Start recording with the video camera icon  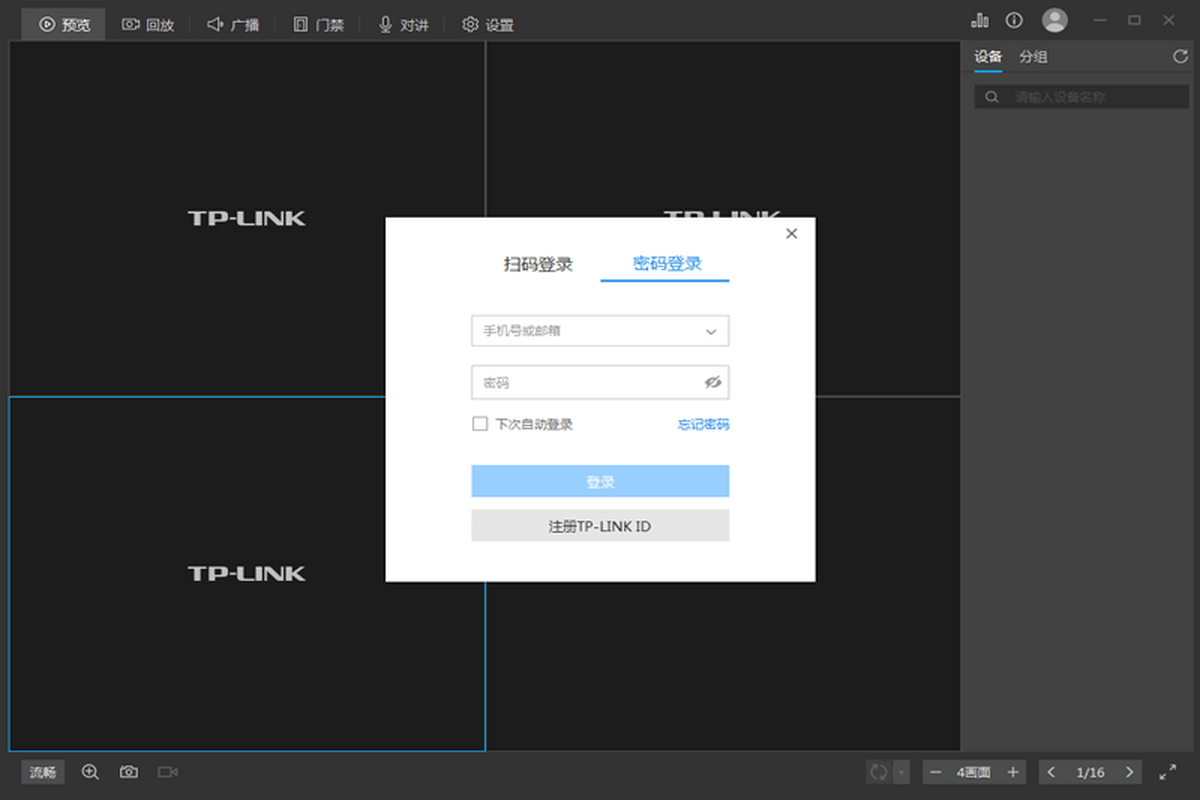pyautogui.click(x=168, y=772)
